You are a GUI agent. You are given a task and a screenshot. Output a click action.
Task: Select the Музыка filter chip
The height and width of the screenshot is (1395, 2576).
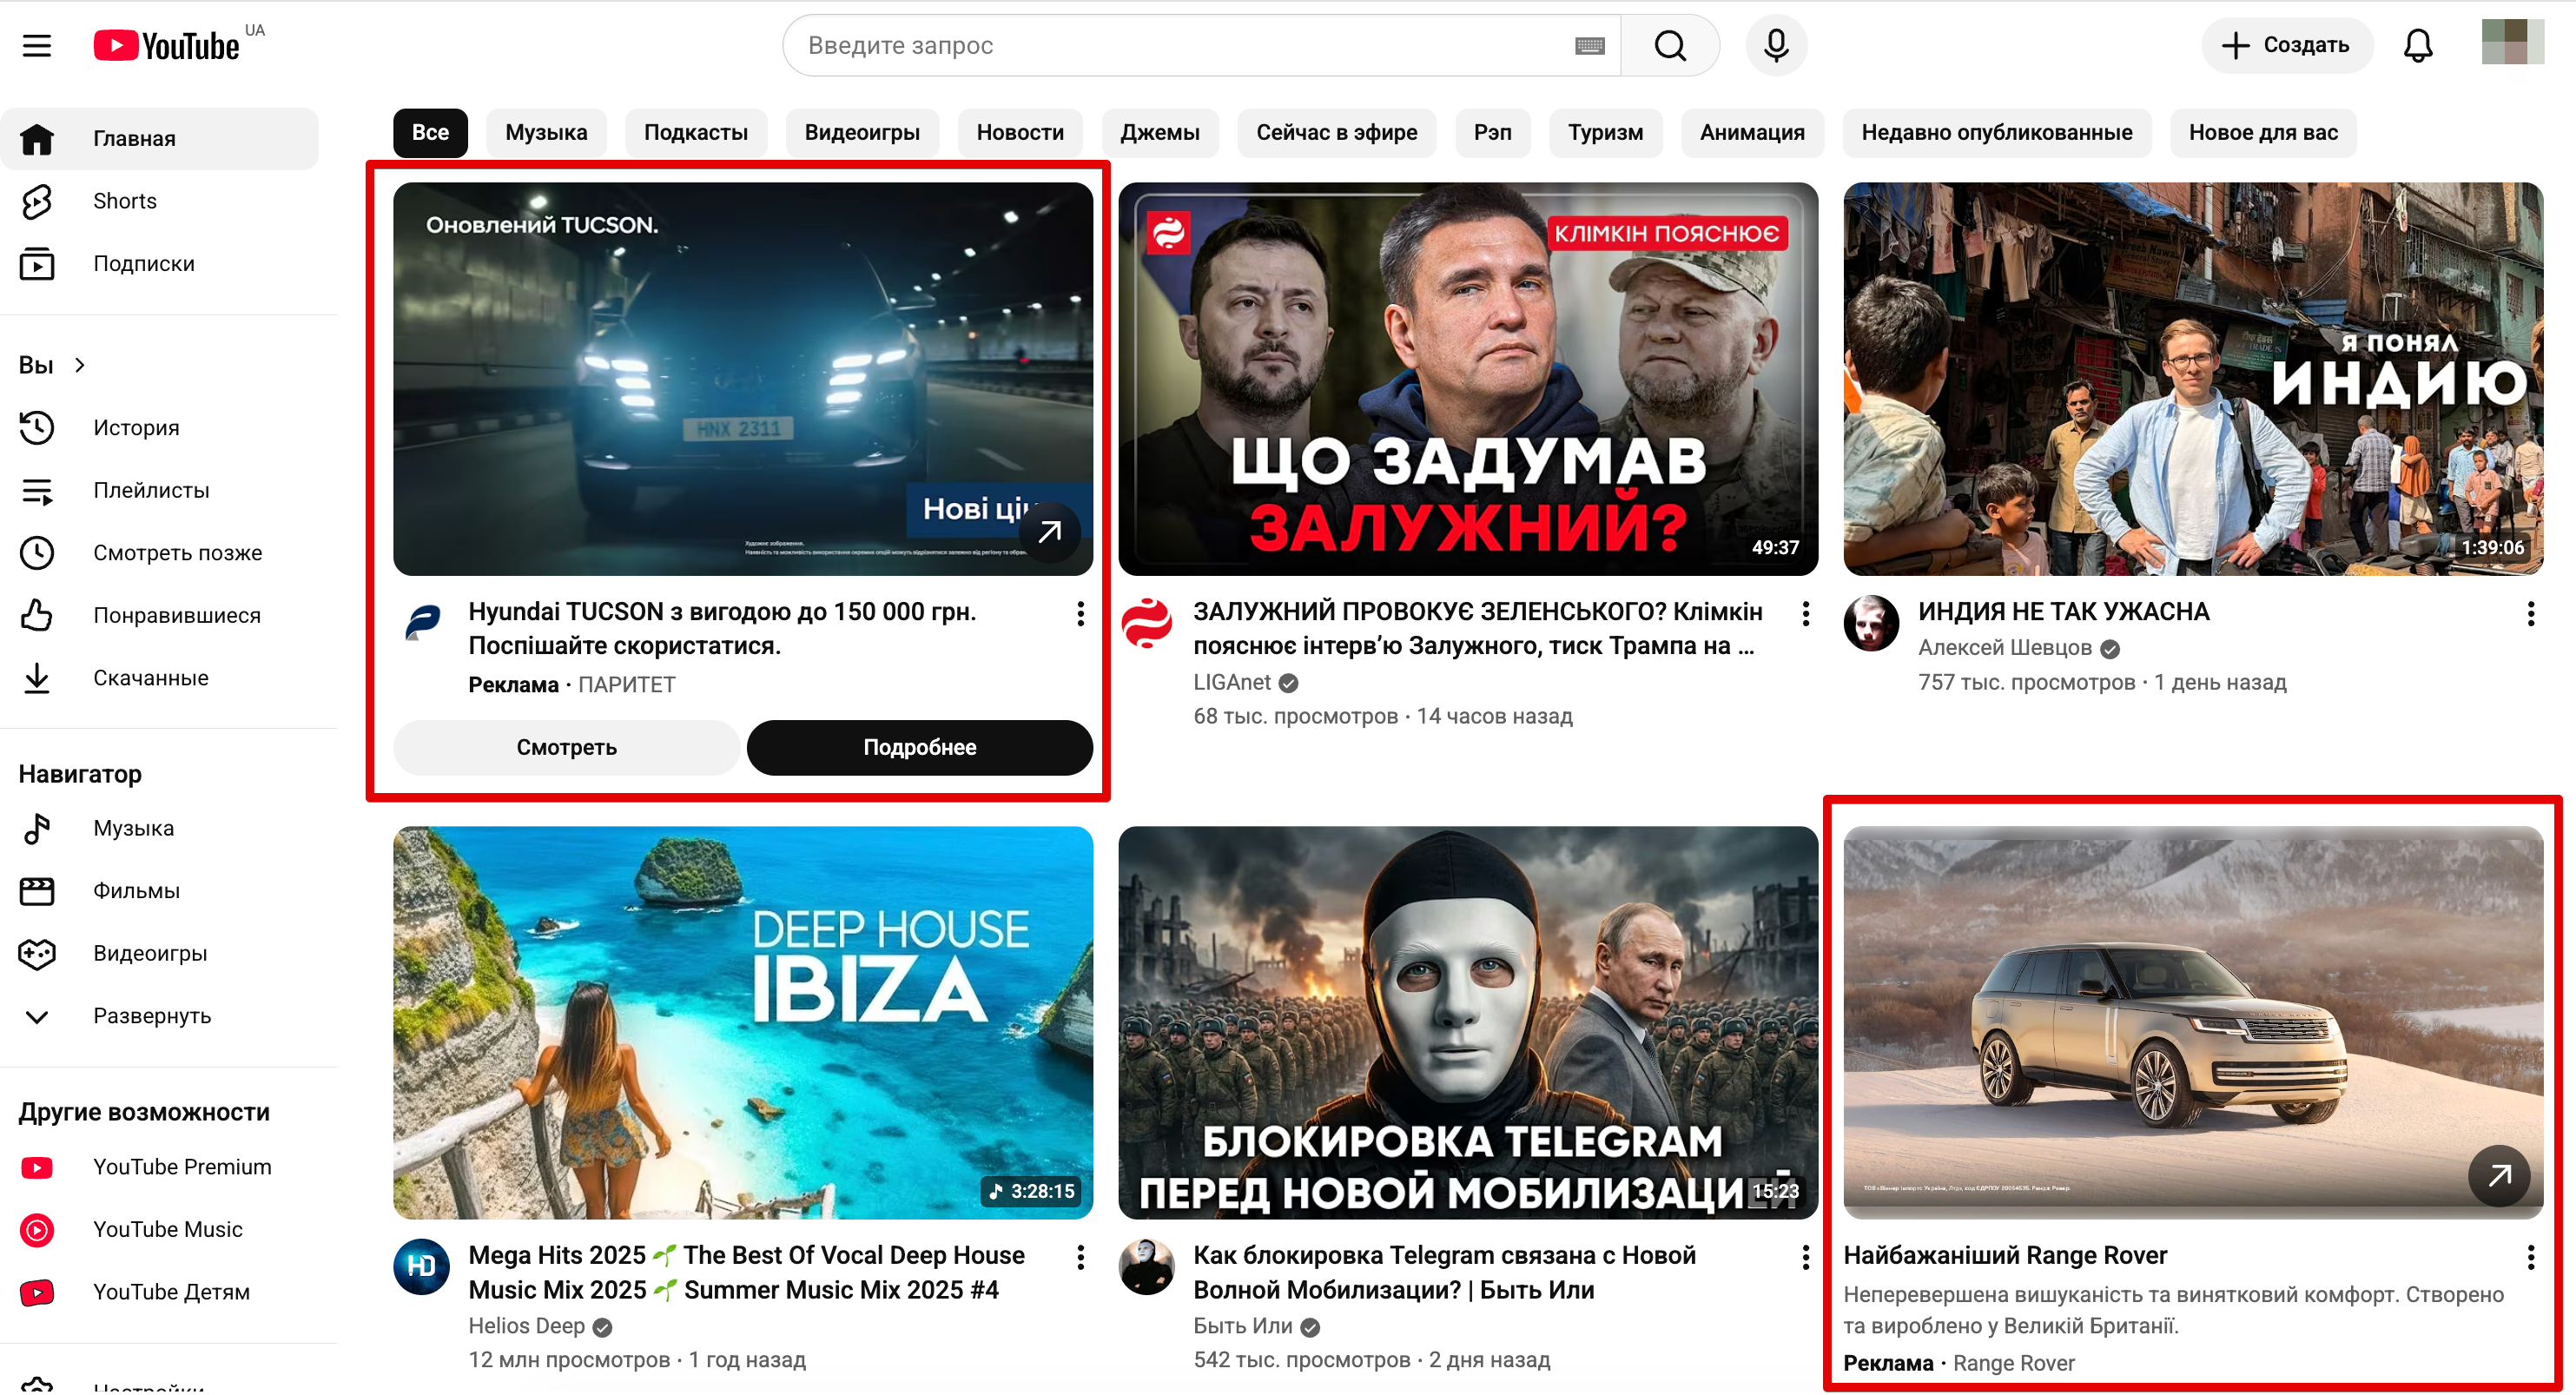coord(546,133)
